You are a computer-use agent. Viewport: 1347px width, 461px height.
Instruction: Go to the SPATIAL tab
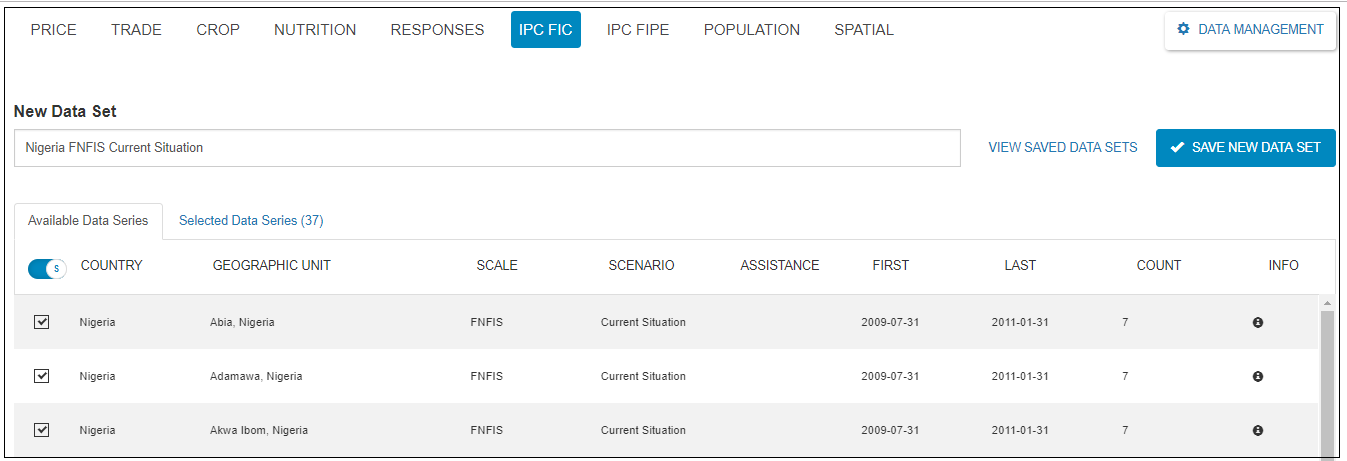pyautogui.click(x=864, y=30)
